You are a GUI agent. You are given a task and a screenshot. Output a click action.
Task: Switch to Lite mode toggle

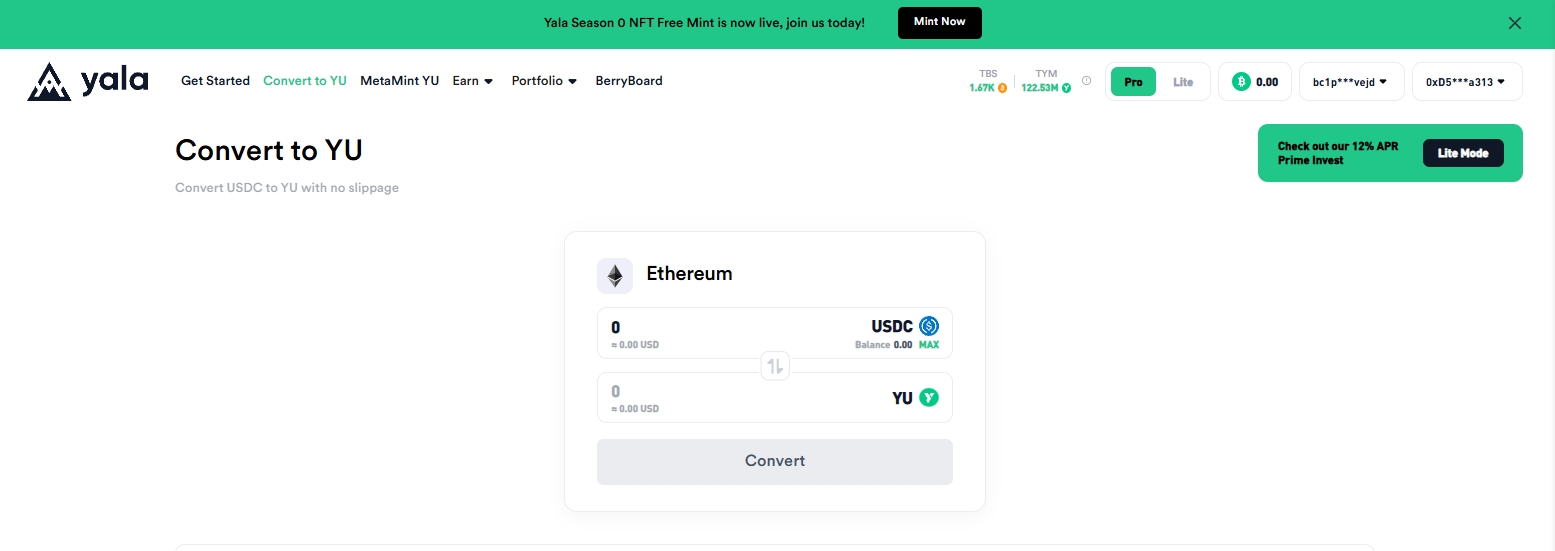pos(1183,82)
